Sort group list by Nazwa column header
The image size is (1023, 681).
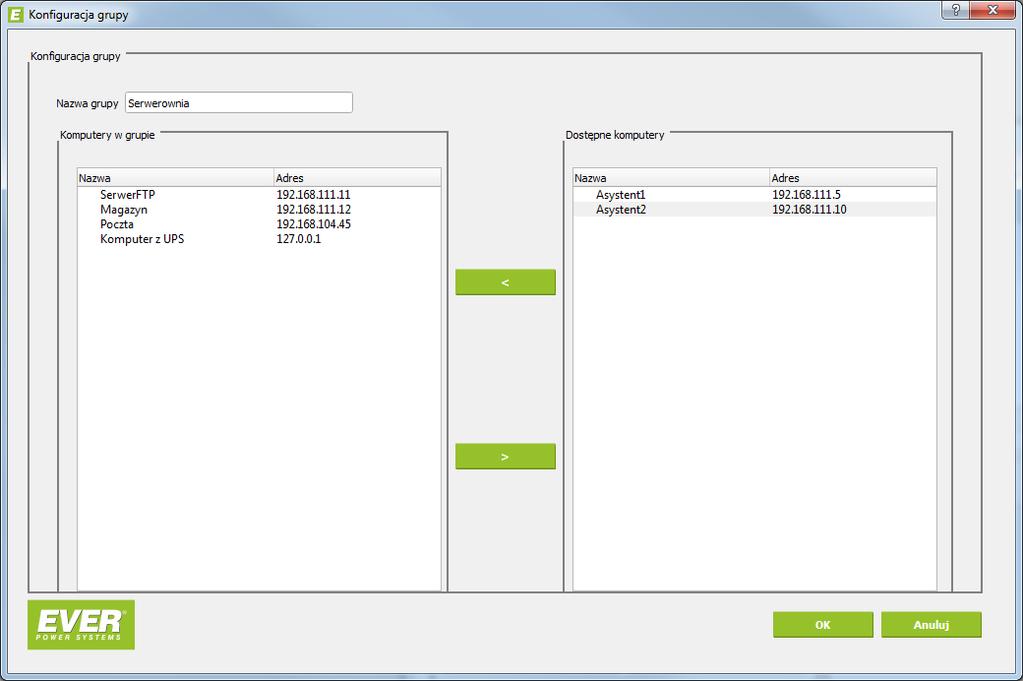(176, 177)
